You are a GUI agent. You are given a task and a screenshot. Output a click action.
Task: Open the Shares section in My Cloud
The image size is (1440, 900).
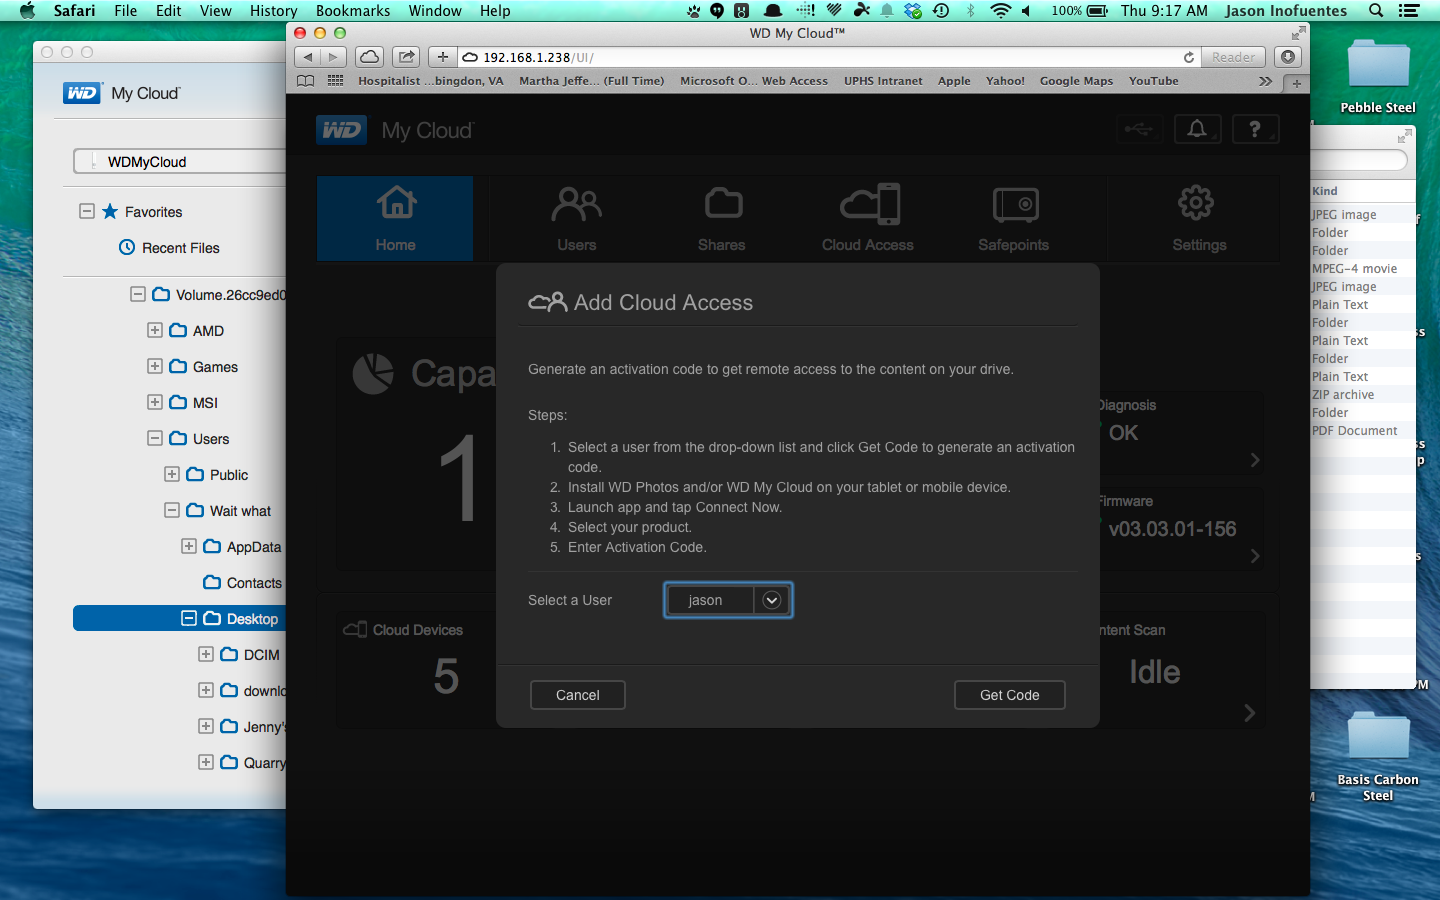pos(722,218)
